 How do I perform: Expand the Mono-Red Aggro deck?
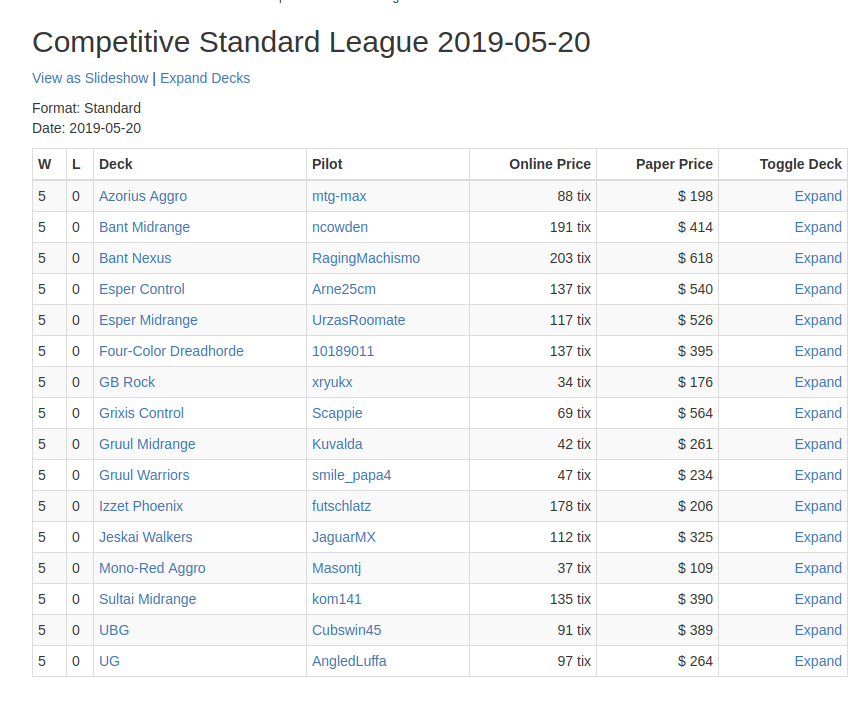[817, 568]
